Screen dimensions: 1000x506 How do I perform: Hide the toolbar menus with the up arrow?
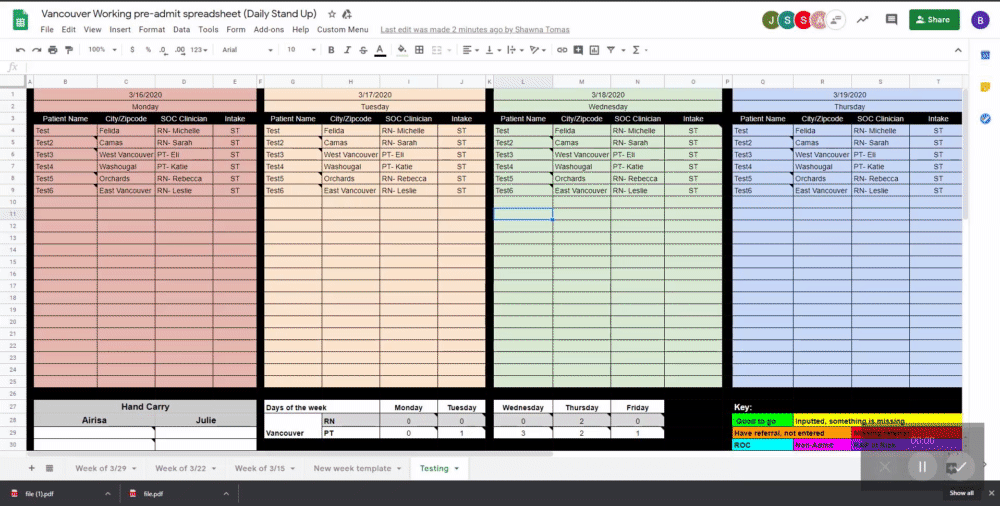coord(958,50)
